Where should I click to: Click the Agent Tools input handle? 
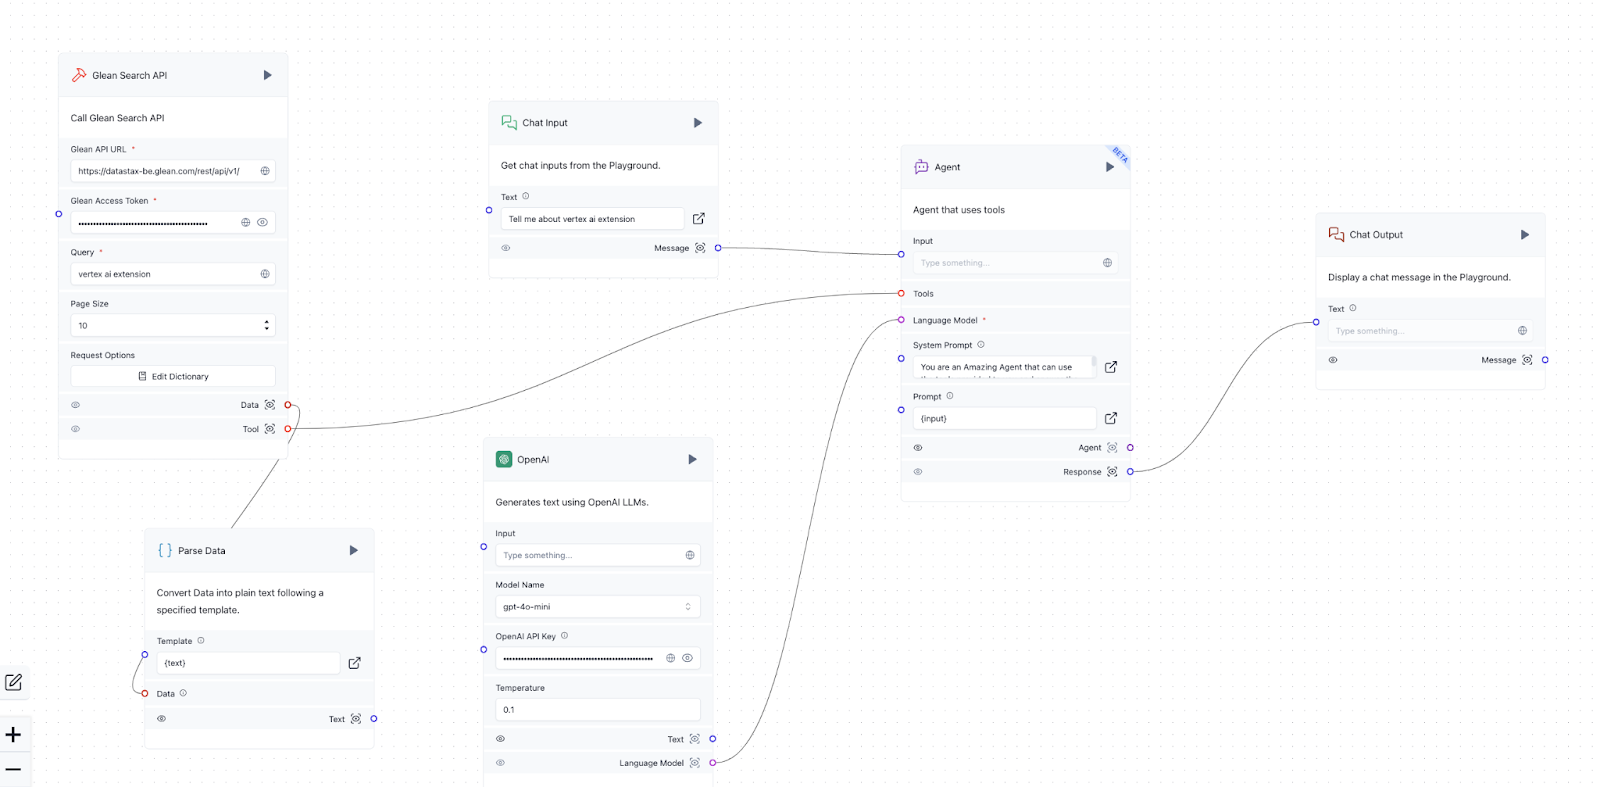(901, 294)
